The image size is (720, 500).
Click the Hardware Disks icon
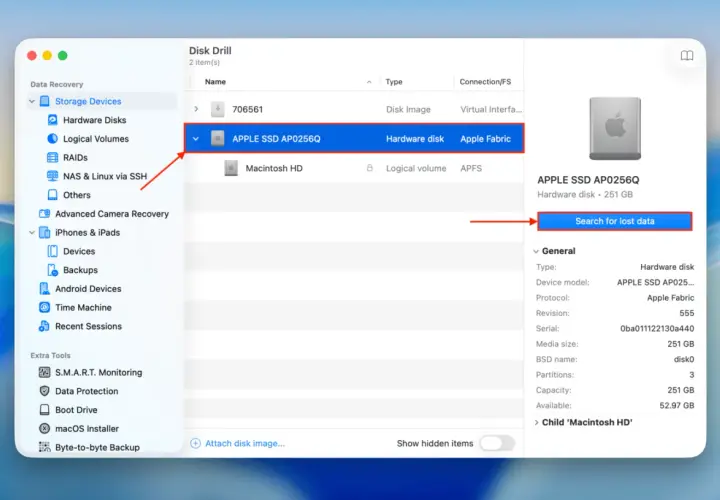point(52,120)
